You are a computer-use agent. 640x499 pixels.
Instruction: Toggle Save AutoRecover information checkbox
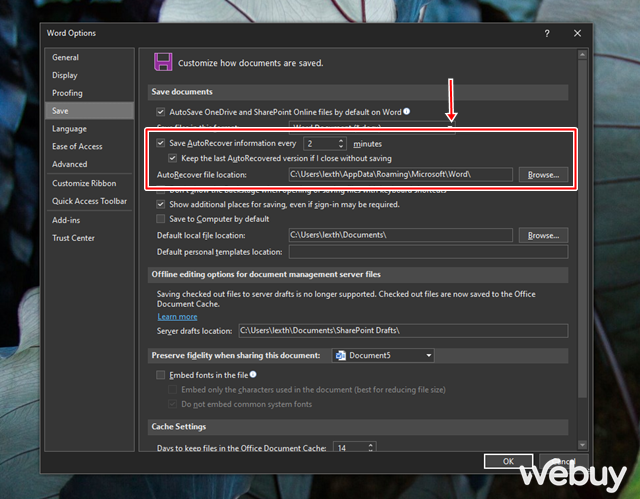161,144
